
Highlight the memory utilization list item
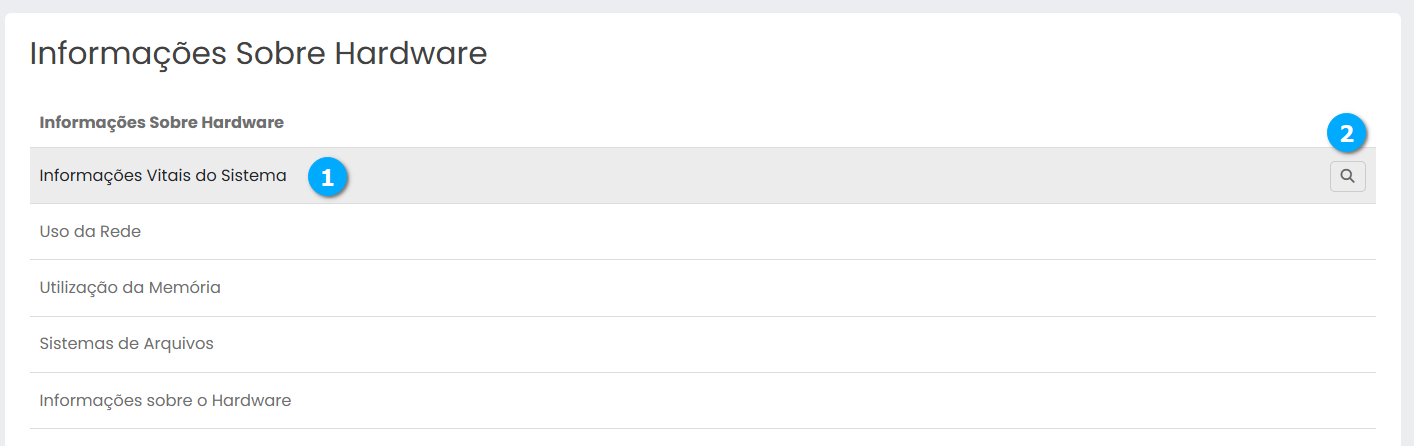coord(700,288)
